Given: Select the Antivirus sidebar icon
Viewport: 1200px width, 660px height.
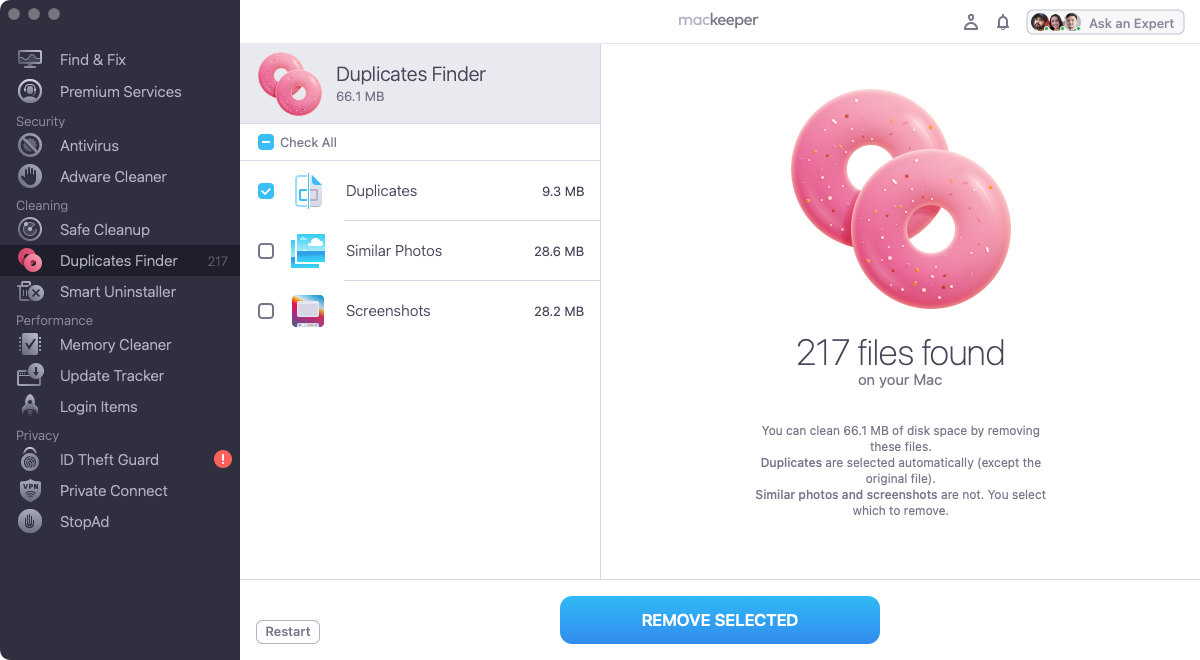Looking at the screenshot, I should point(30,146).
